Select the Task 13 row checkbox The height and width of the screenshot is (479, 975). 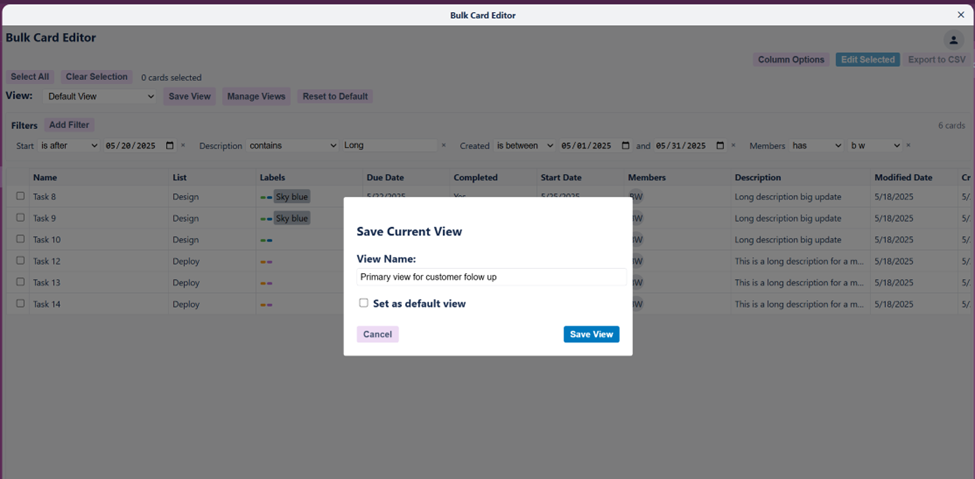[21, 282]
